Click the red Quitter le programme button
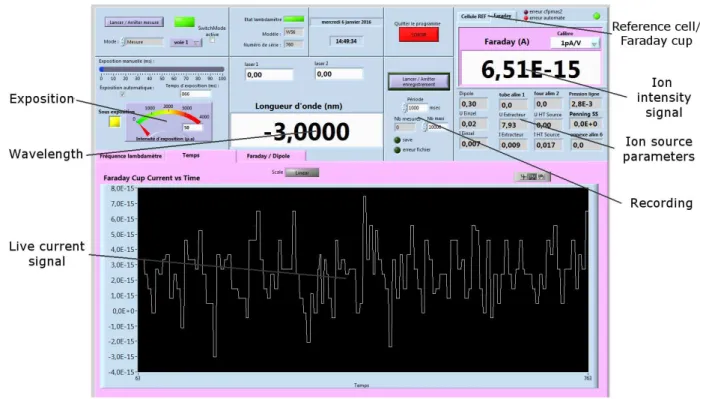 click(419, 35)
